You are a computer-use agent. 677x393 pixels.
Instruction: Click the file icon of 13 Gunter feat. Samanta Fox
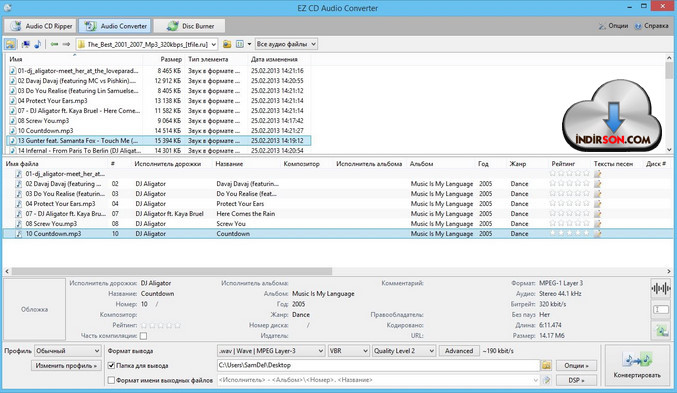coord(13,141)
